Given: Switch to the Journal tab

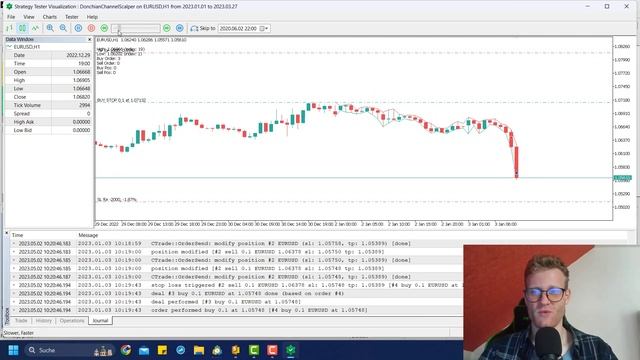Looking at the screenshot, I should pyautogui.click(x=100, y=321).
